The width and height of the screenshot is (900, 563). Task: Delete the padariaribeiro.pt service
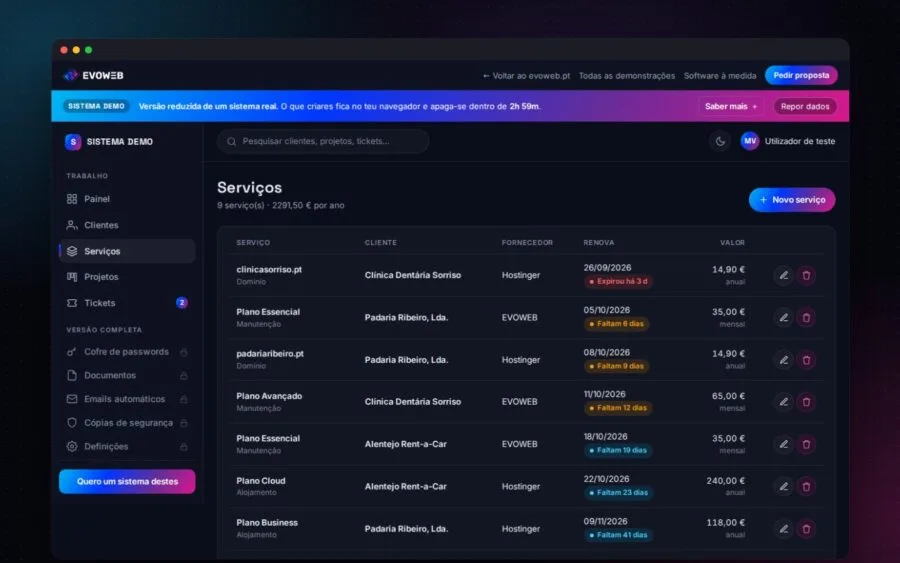coord(806,360)
